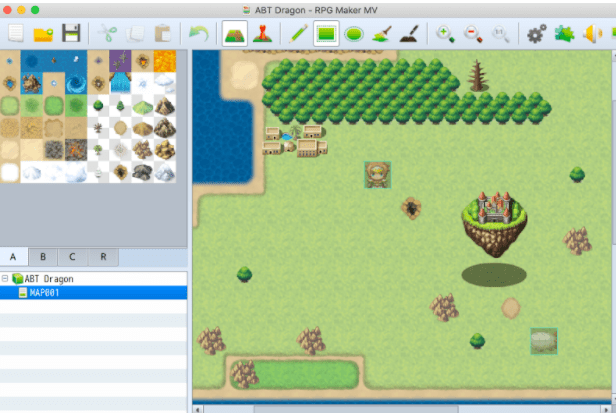Collapse the ABT Dragon project tree
Image resolution: width=616 pixels, height=413 pixels.
tap(5, 279)
